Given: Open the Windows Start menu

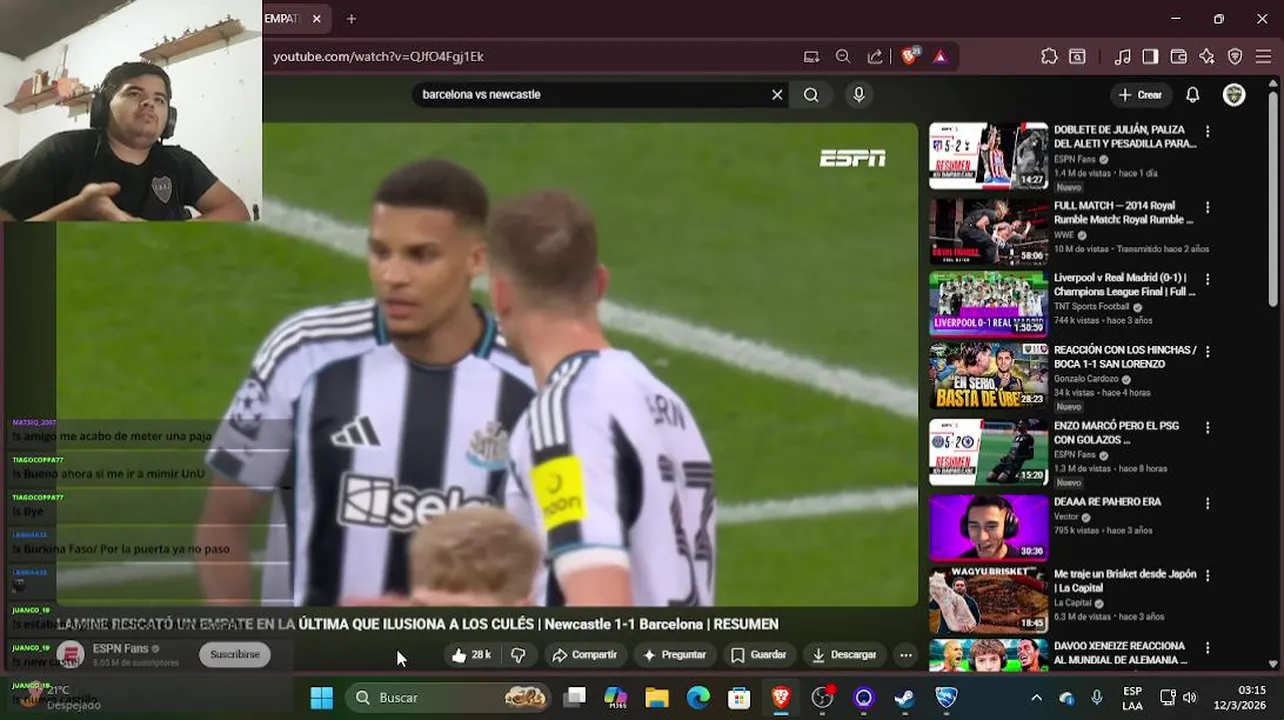Looking at the screenshot, I should tap(322, 697).
